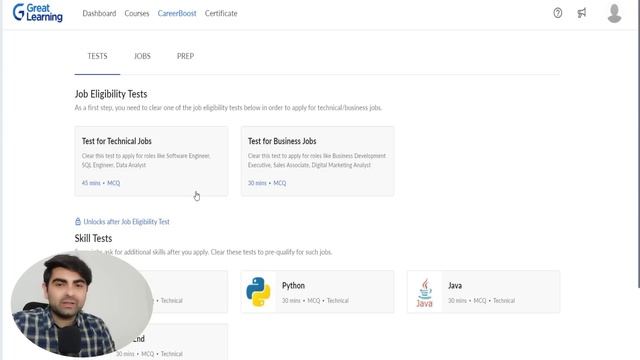Open the Test for Technical Jobs card
The height and width of the screenshot is (360, 640).
(151, 161)
